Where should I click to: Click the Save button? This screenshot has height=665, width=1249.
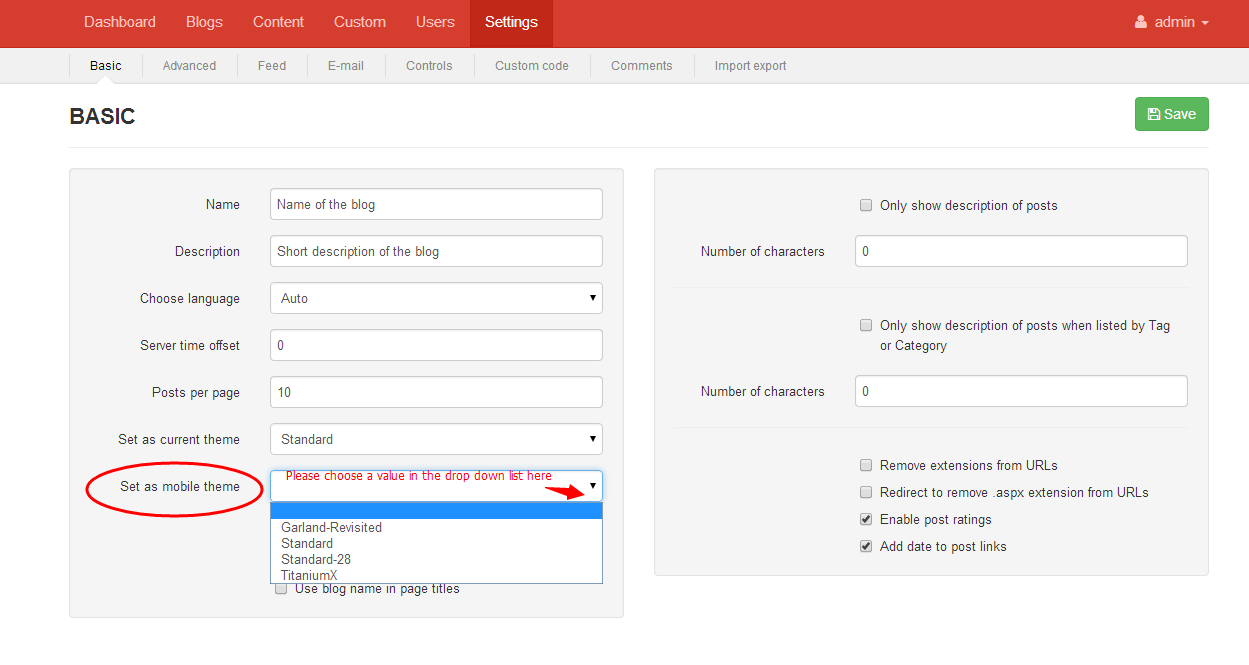(1171, 114)
